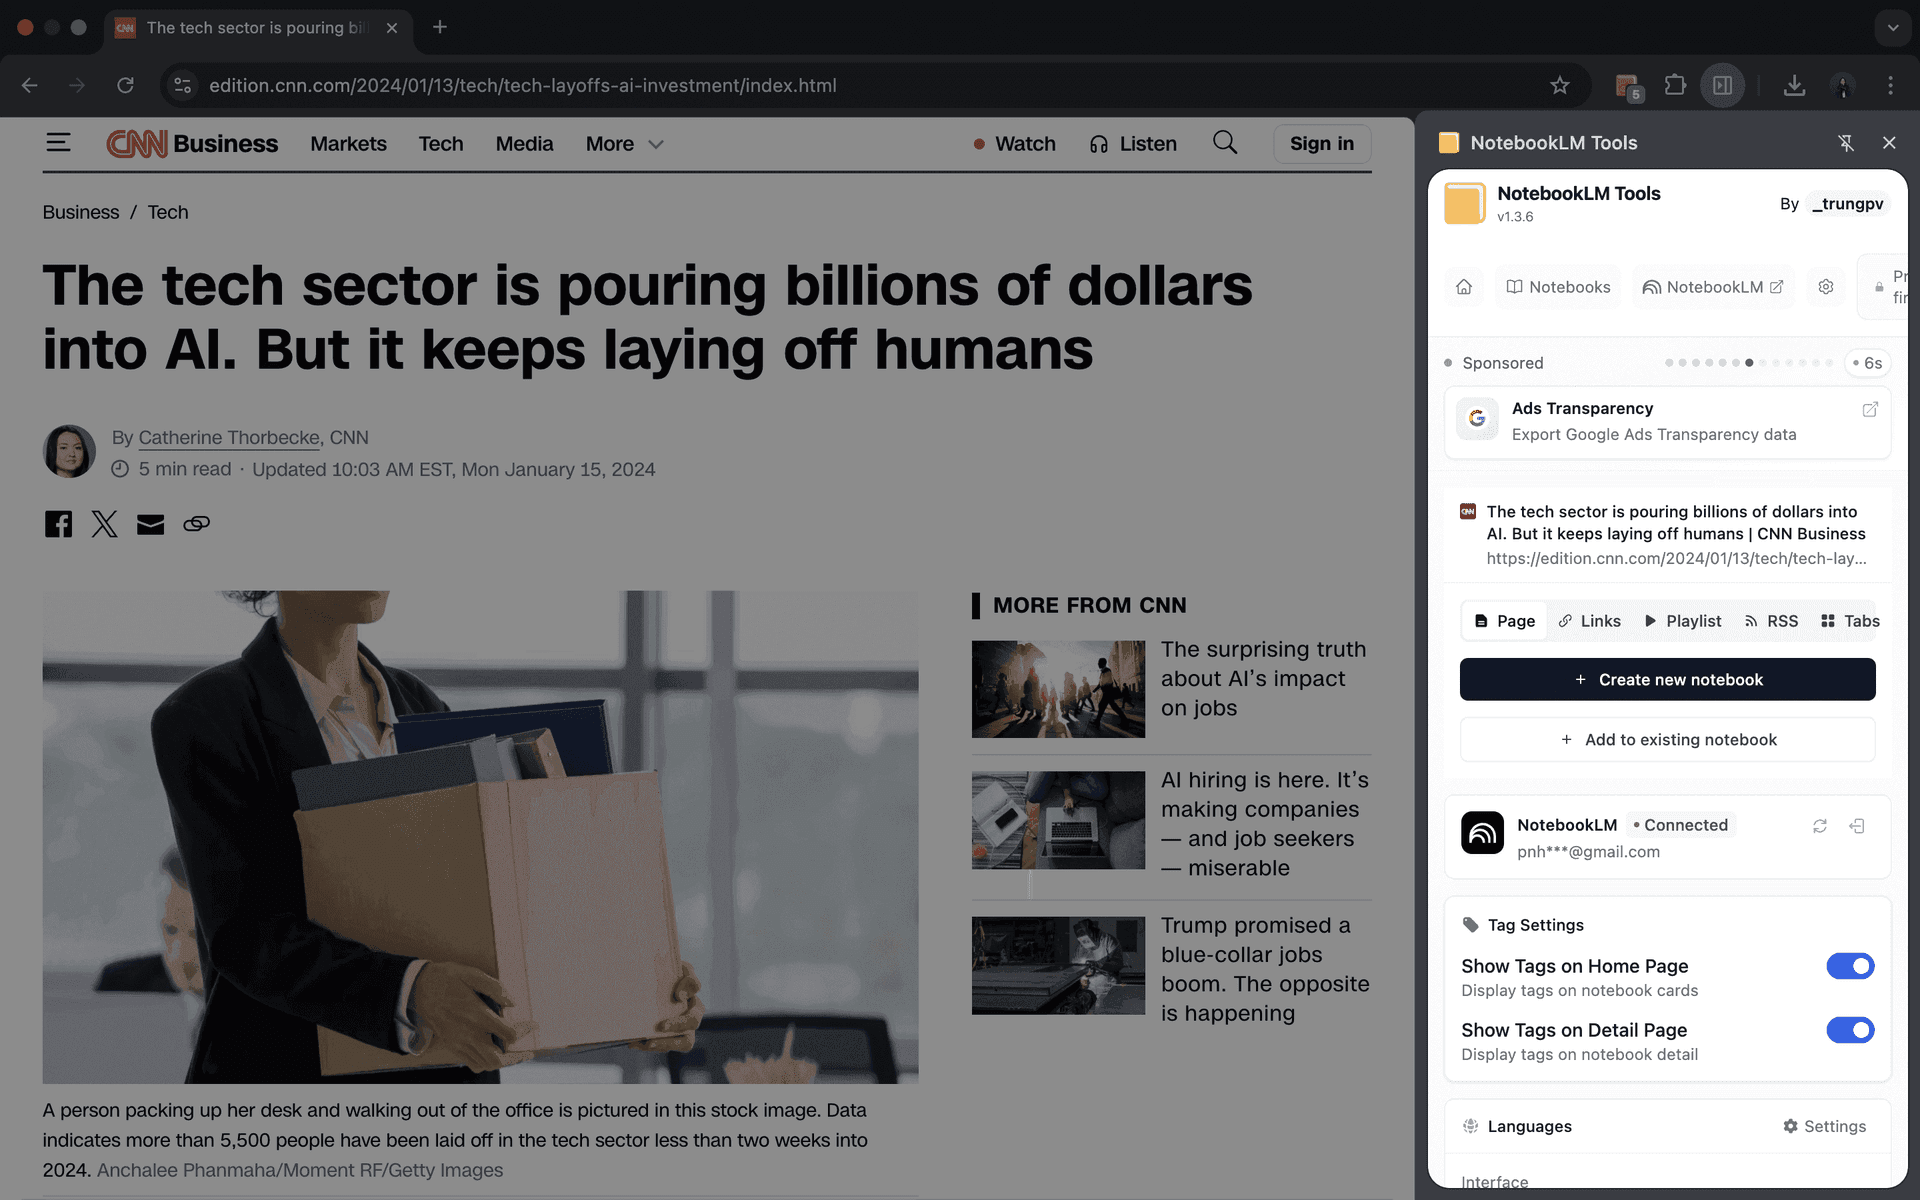Image resolution: width=1920 pixels, height=1200 pixels.
Task: Open the gear settings icon in extension toolbar
Action: pos(1825,287)
